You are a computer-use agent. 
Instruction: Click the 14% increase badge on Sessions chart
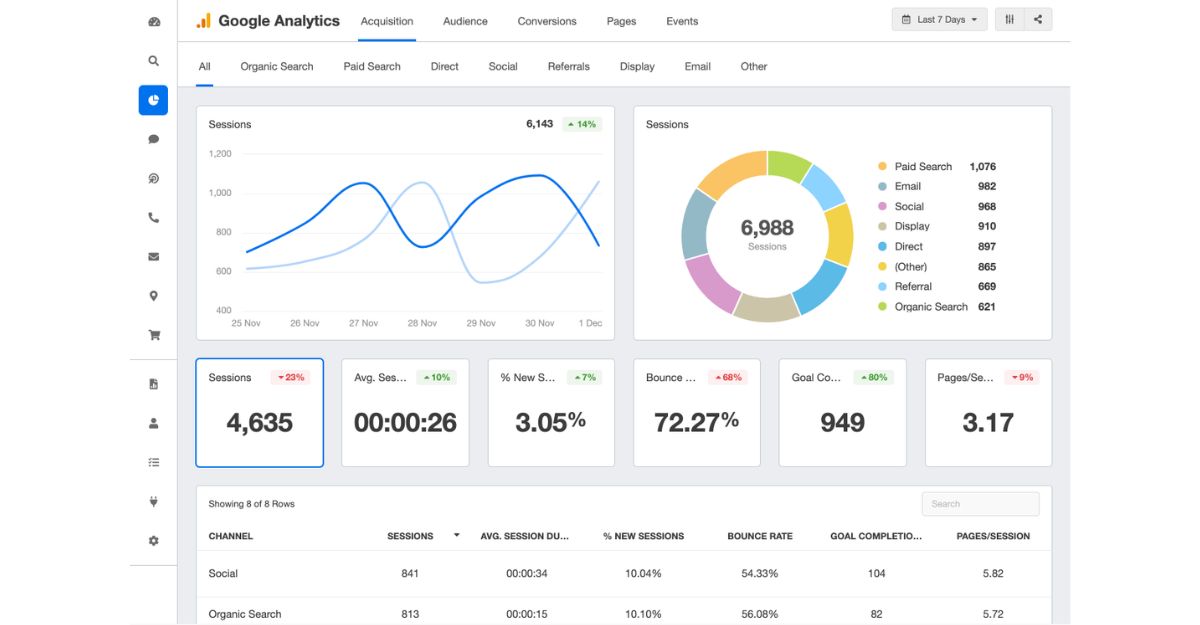[581, 124]
